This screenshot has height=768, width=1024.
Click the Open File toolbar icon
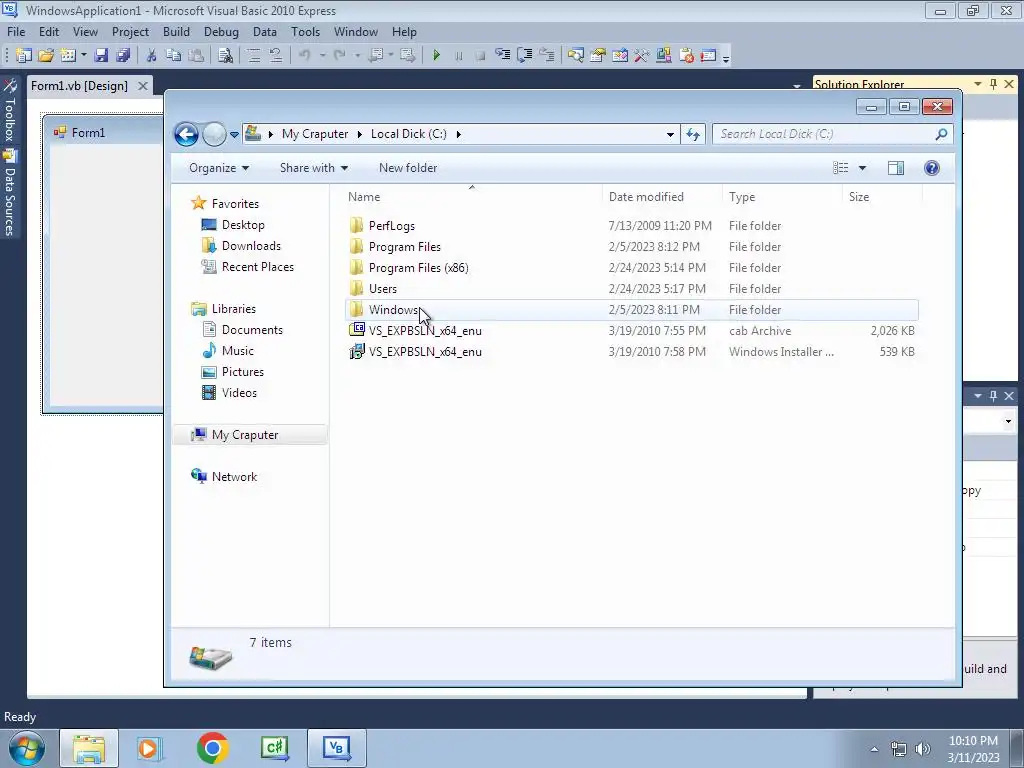tap(46, 56)
